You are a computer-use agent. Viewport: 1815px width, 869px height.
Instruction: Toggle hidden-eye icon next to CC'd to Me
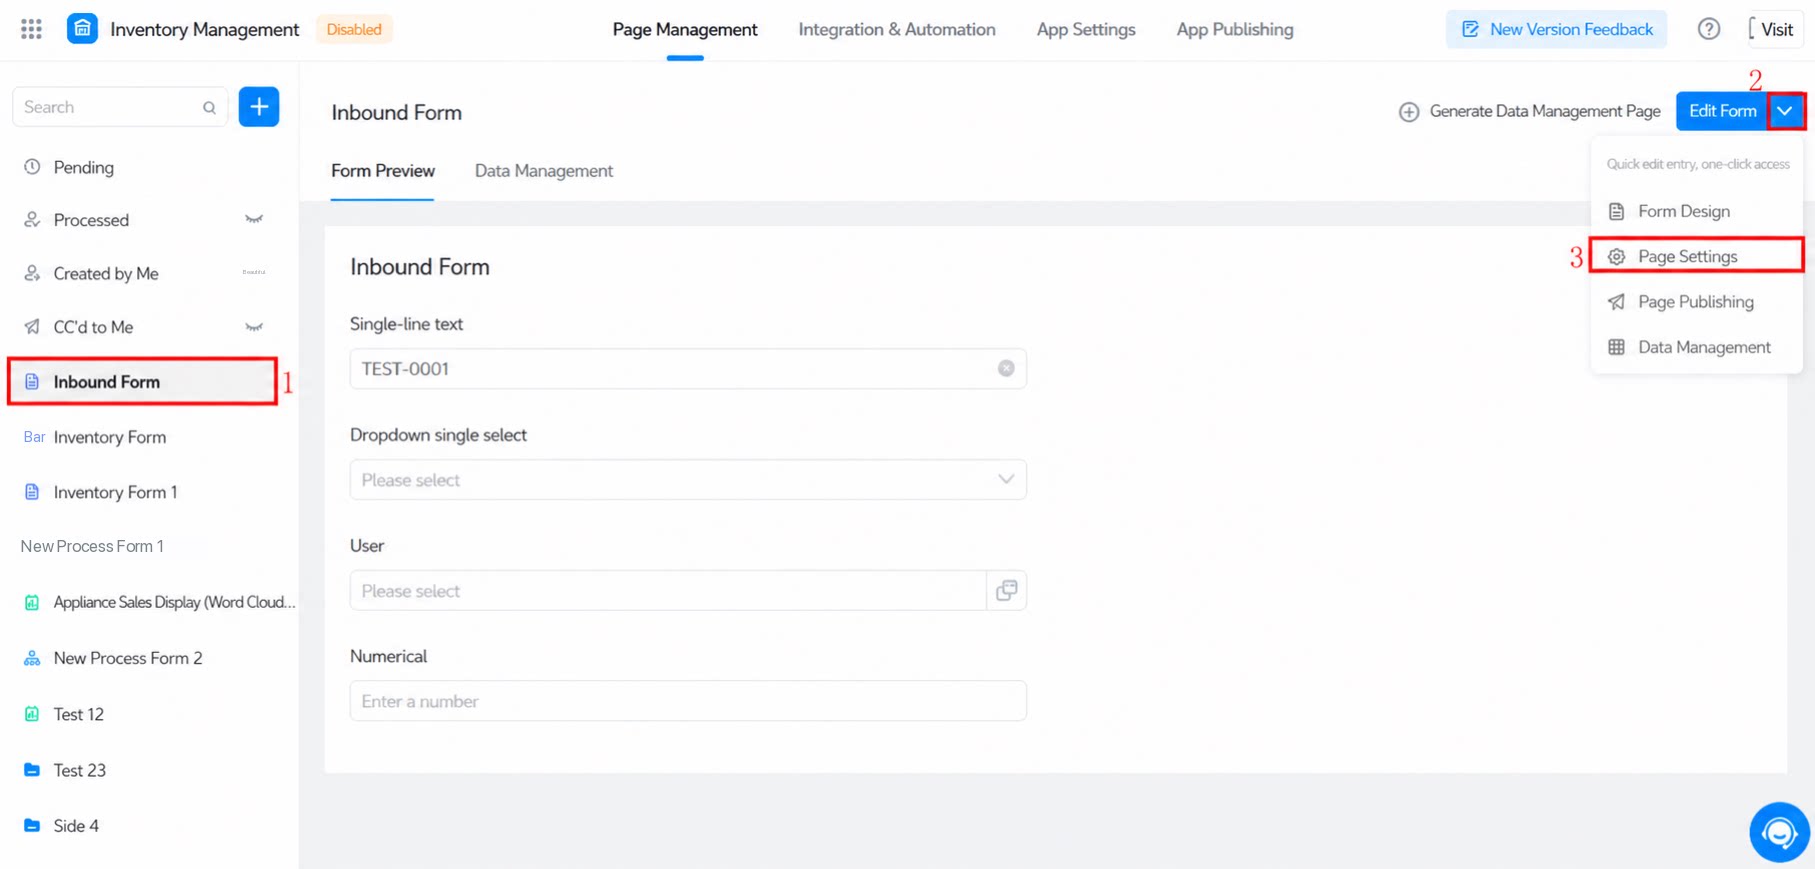(254, 327)
